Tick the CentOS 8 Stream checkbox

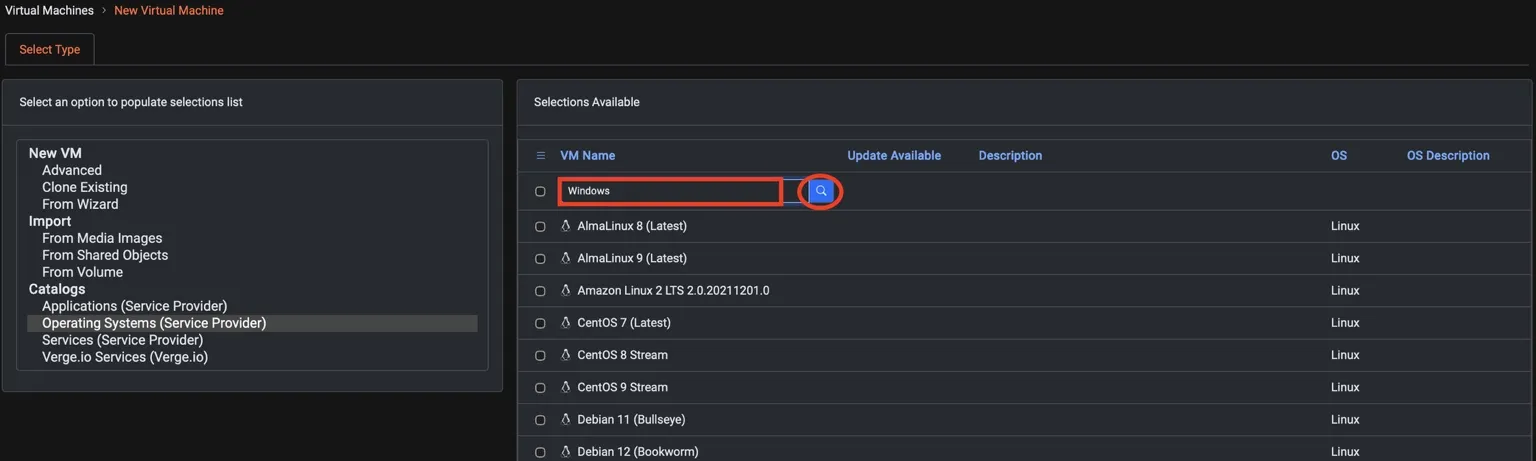[540, 356]
